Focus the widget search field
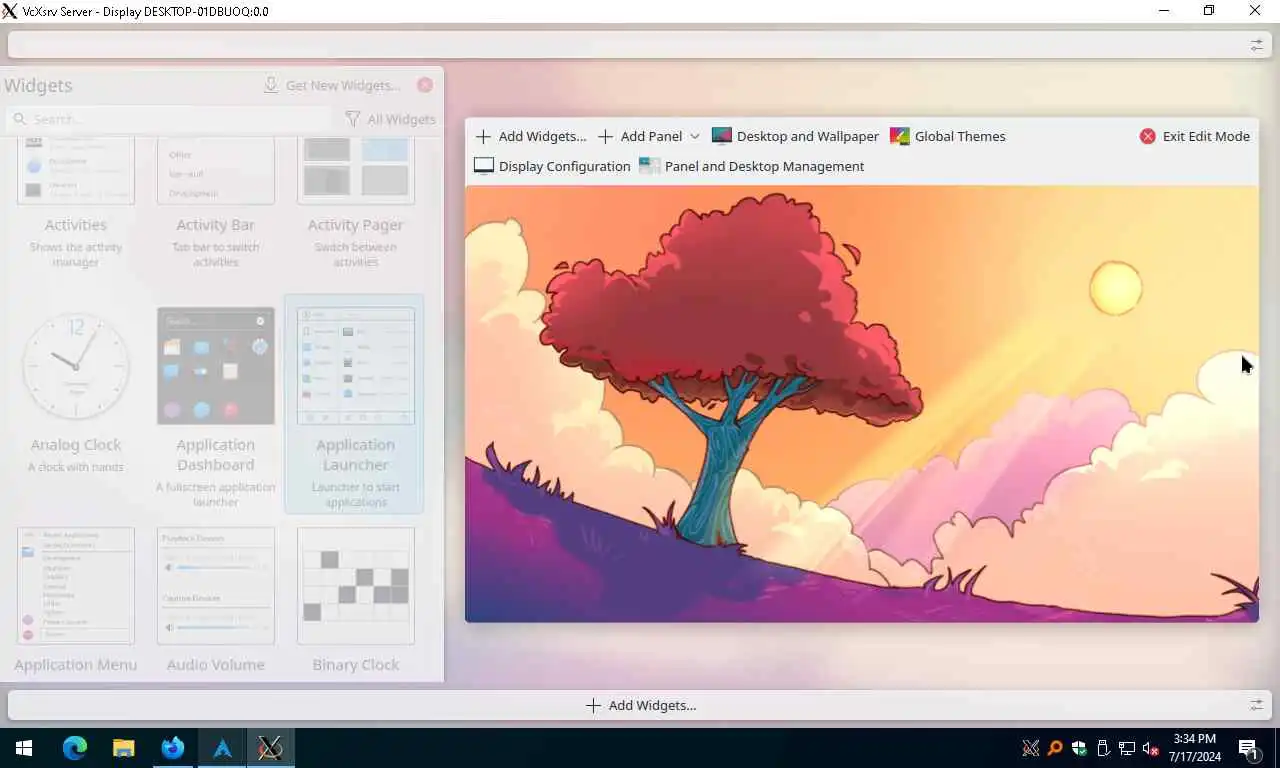The height and width of the screenshot is (768, 1280). (168, 119)
